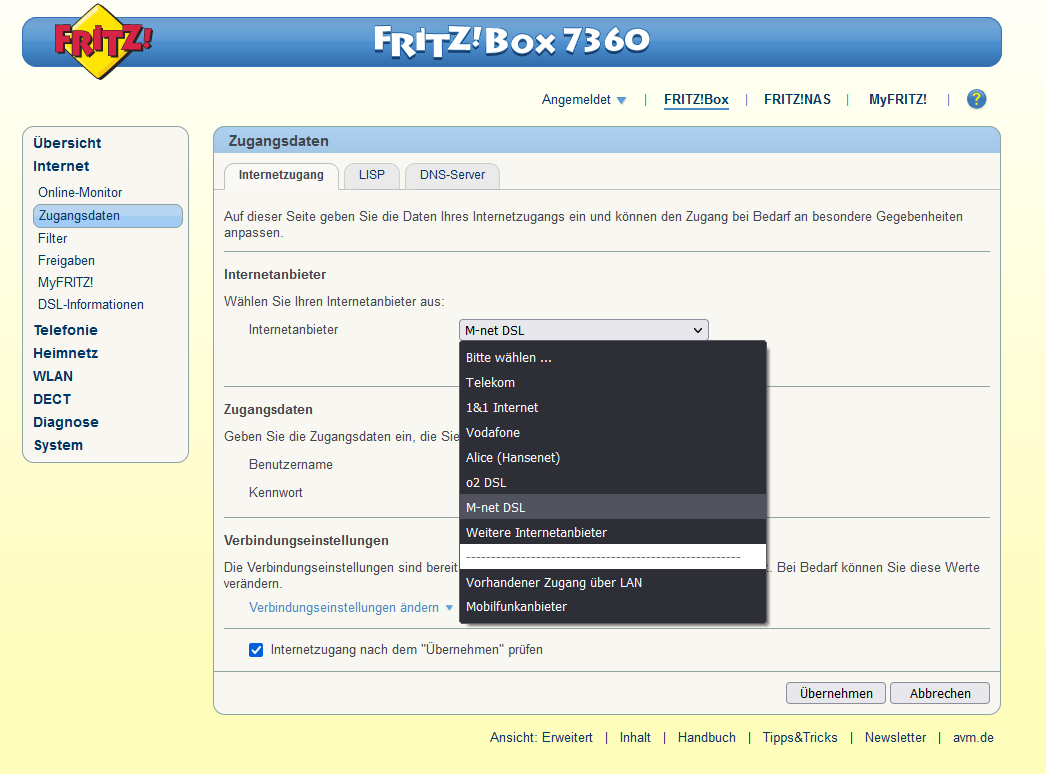Open the Inhalt footer link
The height and width of the screenshot is (774, 1046).
635,737
